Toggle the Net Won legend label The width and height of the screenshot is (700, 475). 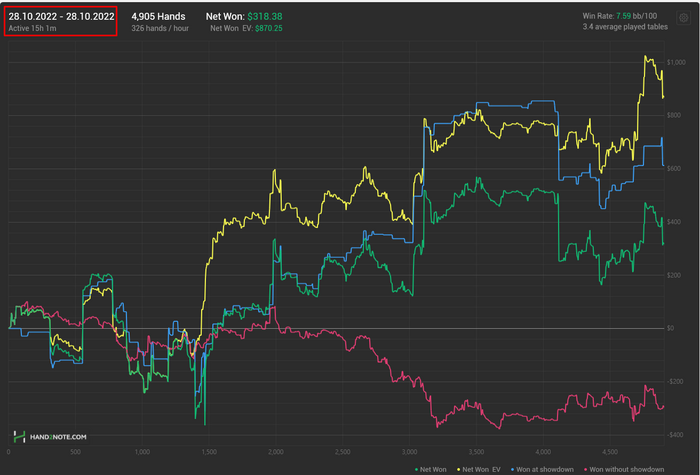tap(434, 468)
